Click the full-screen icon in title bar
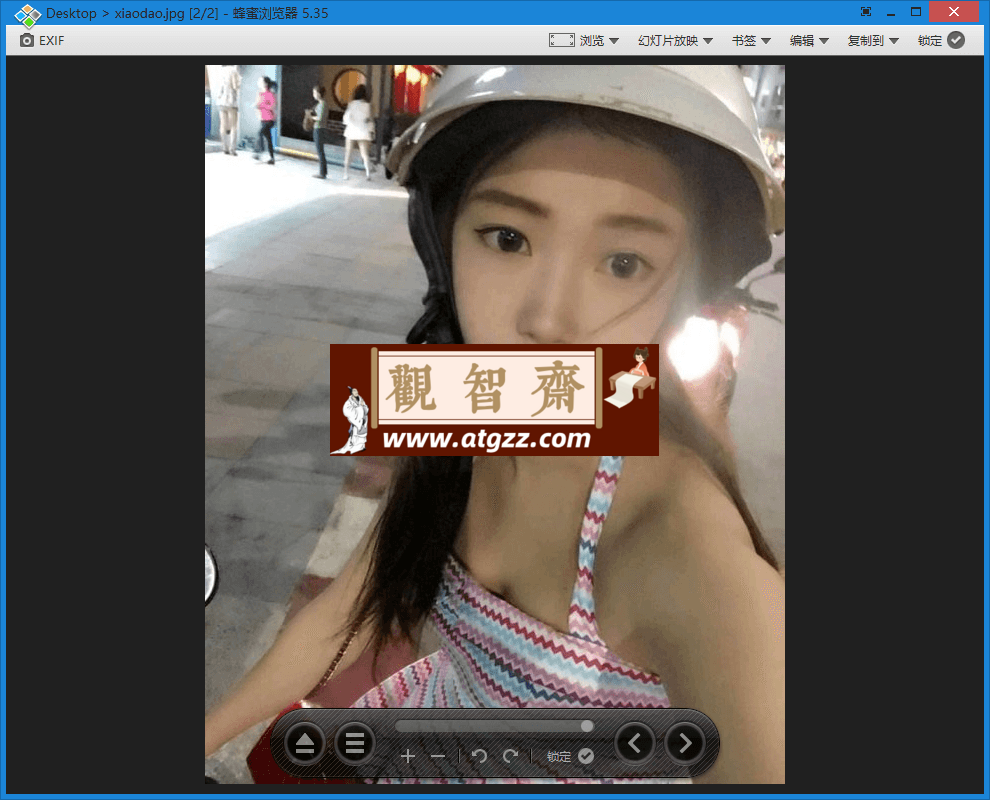This screenshot has height=800, width=990. pos(866,12)
